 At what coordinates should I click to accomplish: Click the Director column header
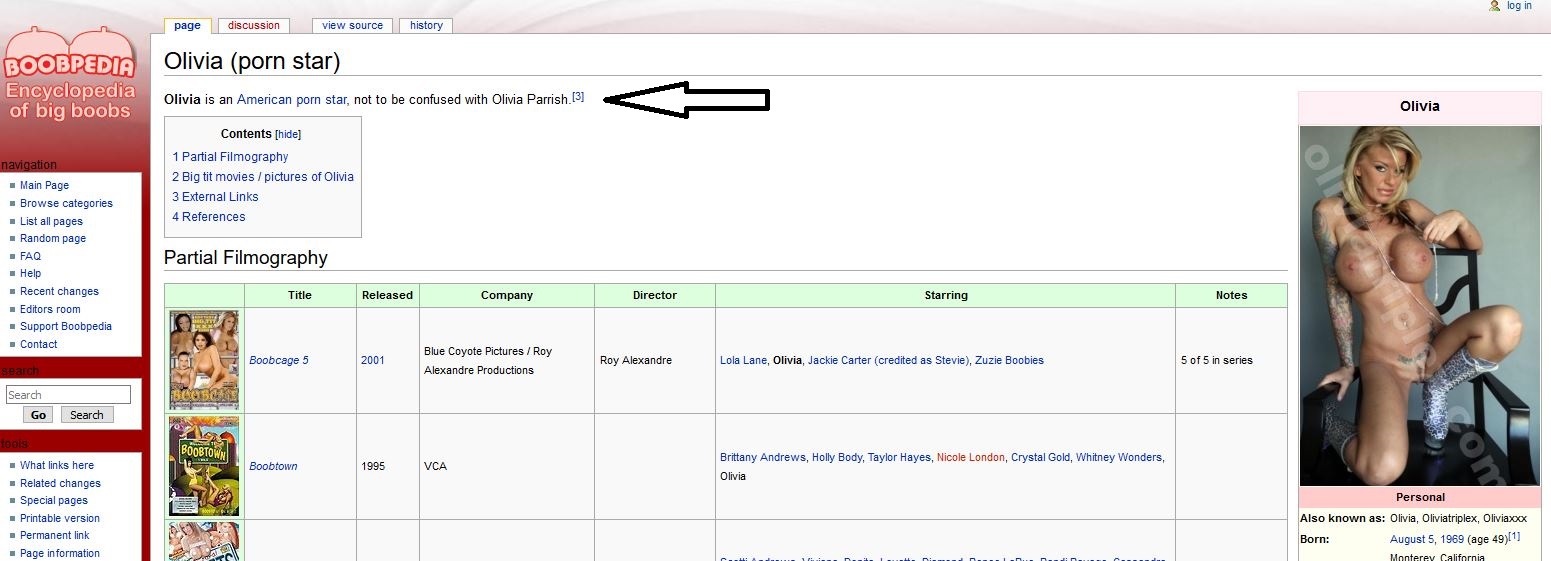(x=655, y=295)
